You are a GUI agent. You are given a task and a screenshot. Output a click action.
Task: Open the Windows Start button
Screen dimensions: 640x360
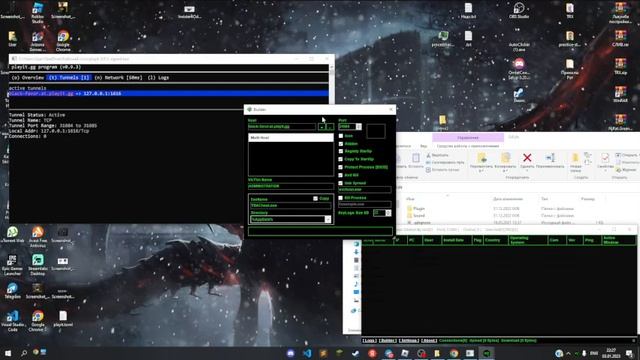click(x=8, y=353)
